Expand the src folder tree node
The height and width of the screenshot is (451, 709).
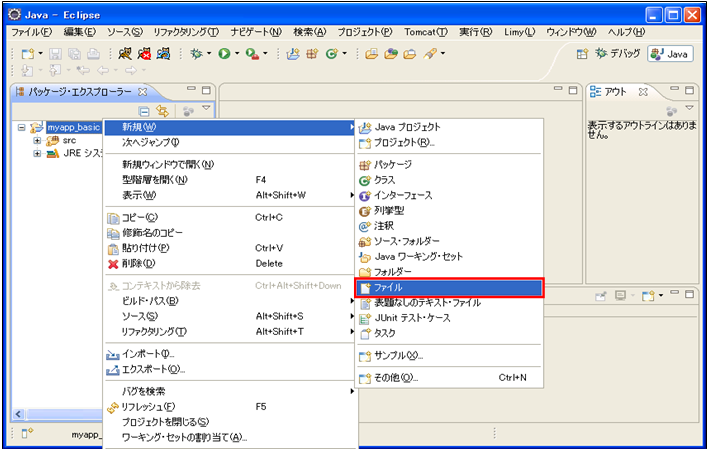pyautogui.click(x=37, y=141)
